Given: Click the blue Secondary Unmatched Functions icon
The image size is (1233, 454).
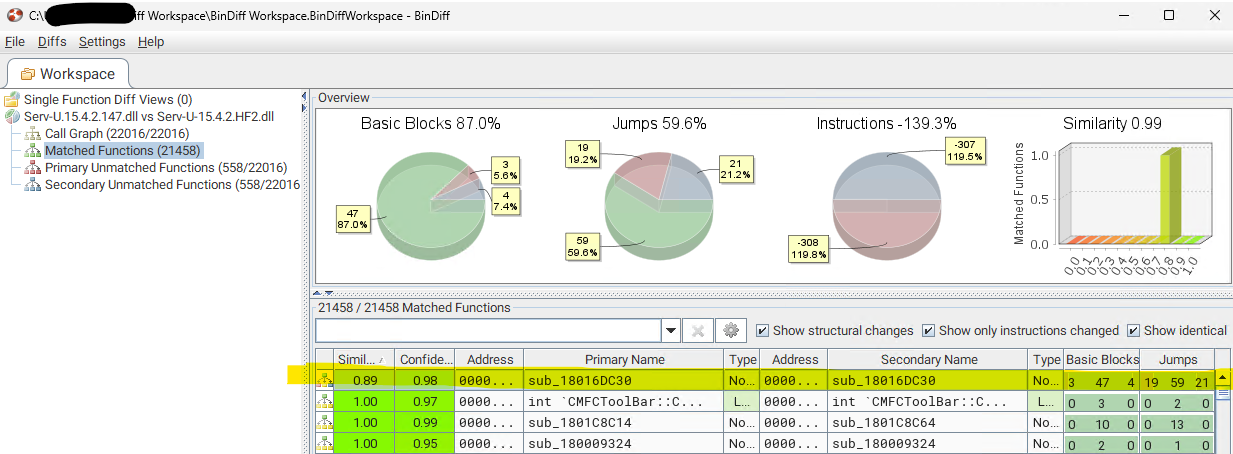Looking at the screenshot, I should click(32, 185).
